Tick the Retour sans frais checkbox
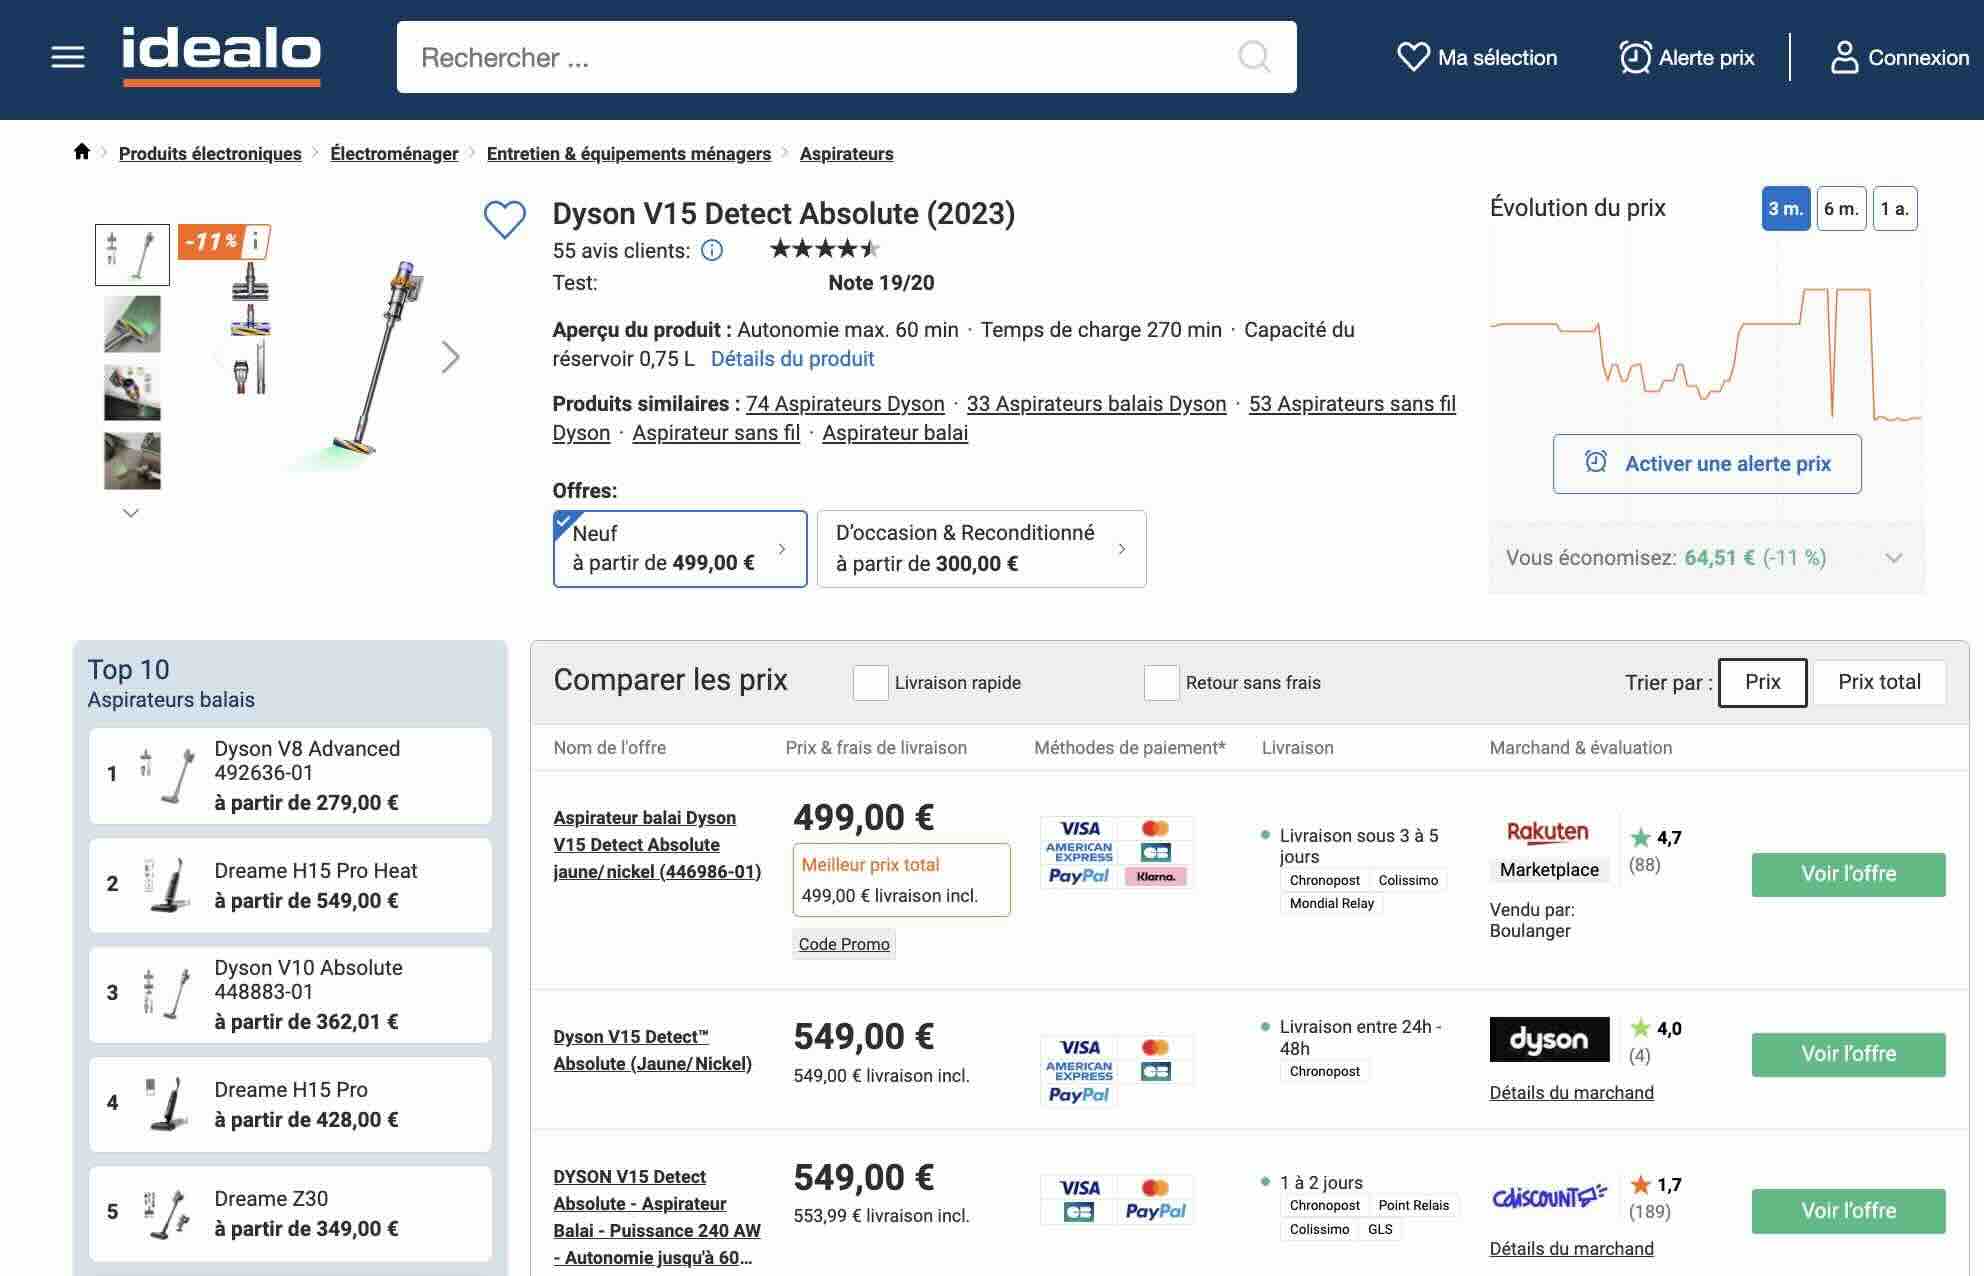 [1161, 683]
